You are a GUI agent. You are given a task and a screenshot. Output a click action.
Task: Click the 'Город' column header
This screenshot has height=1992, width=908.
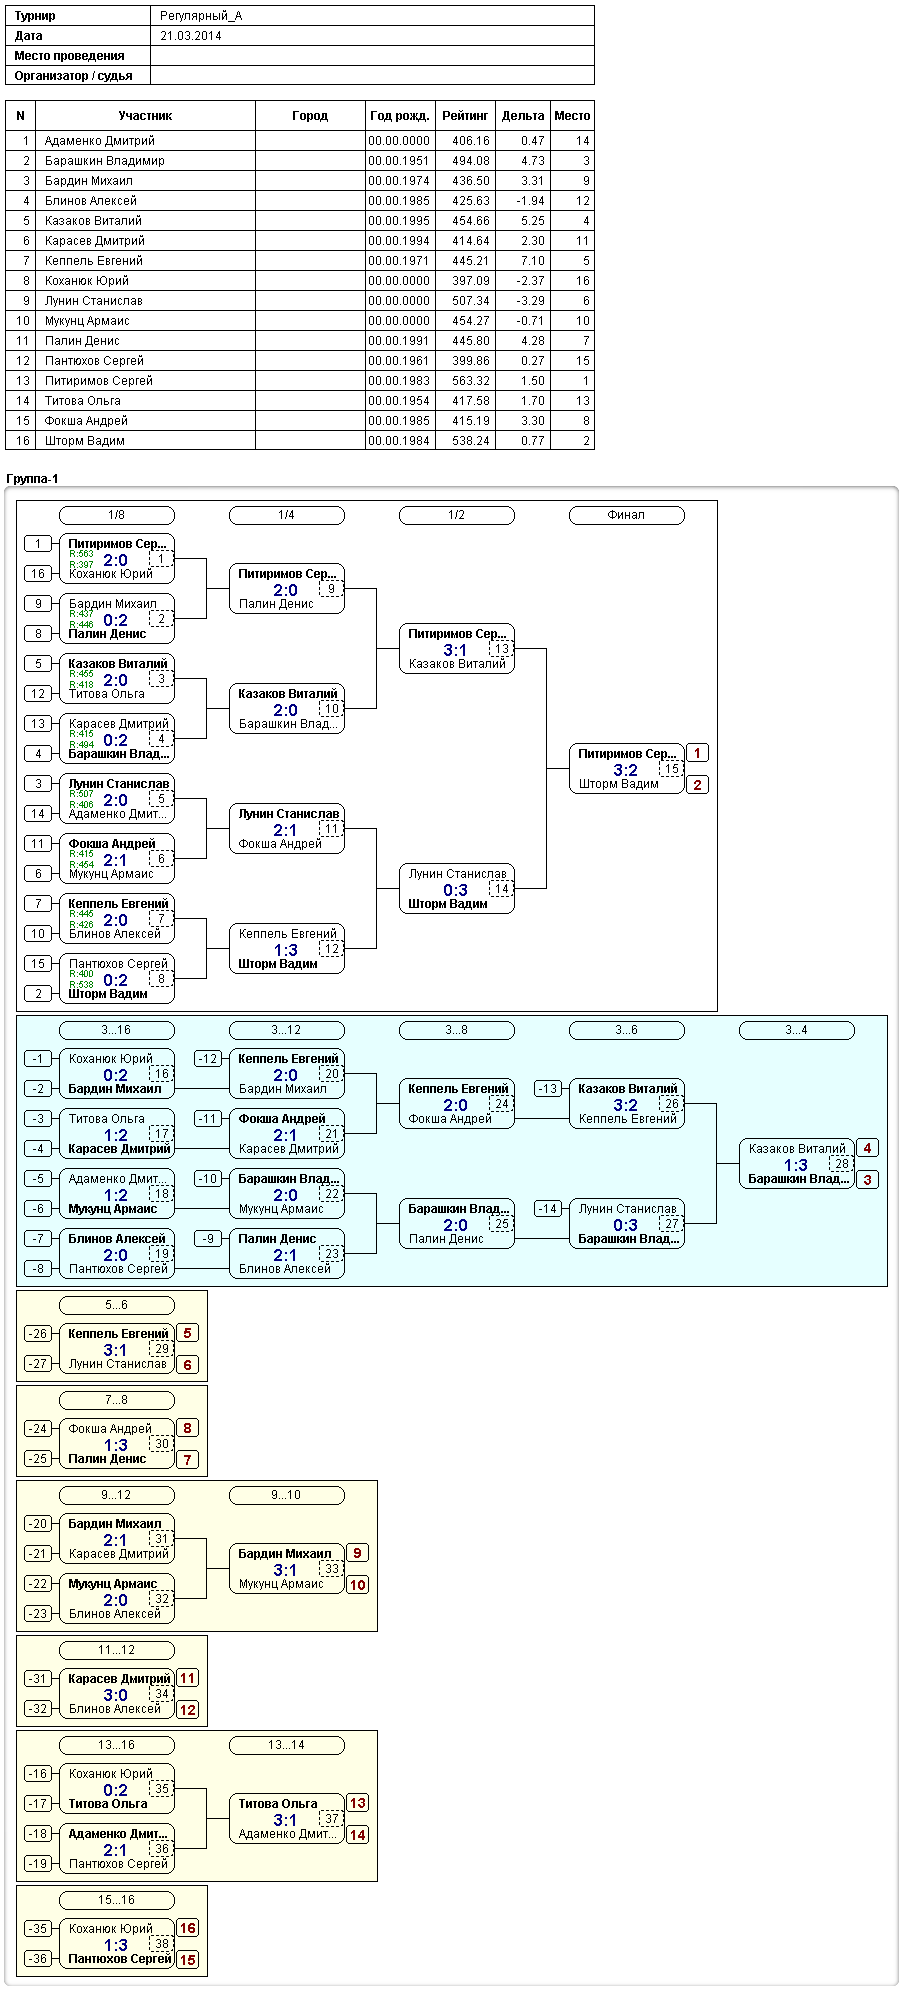(x=310, y=116)
